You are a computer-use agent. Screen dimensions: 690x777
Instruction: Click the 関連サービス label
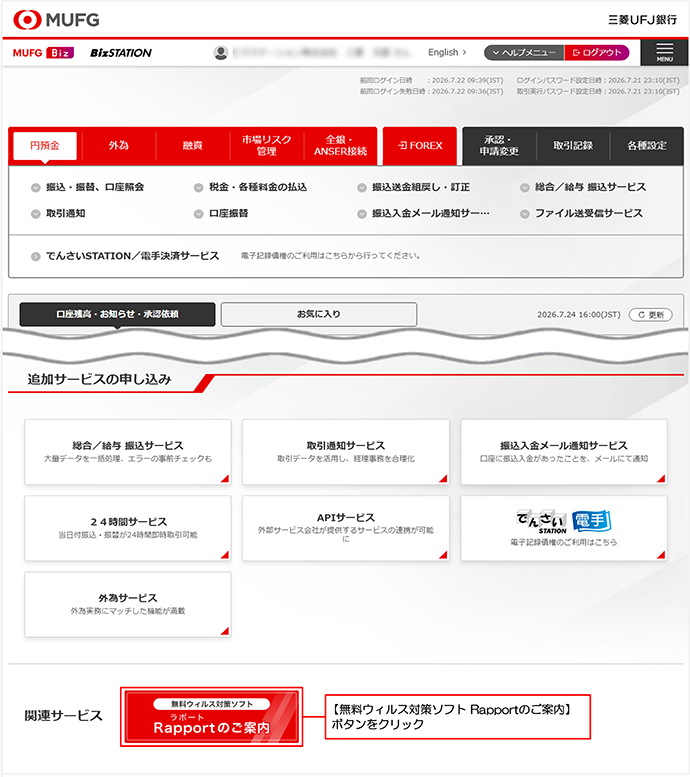coord(63,716)
